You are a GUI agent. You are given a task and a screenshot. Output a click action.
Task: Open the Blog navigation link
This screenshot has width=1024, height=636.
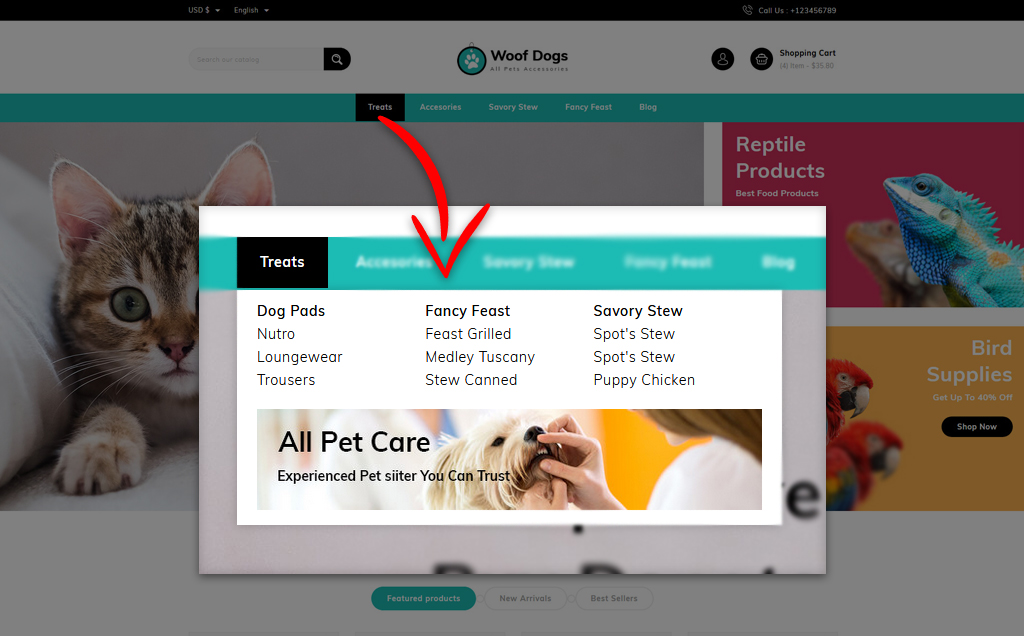click(x=648, y=107)
